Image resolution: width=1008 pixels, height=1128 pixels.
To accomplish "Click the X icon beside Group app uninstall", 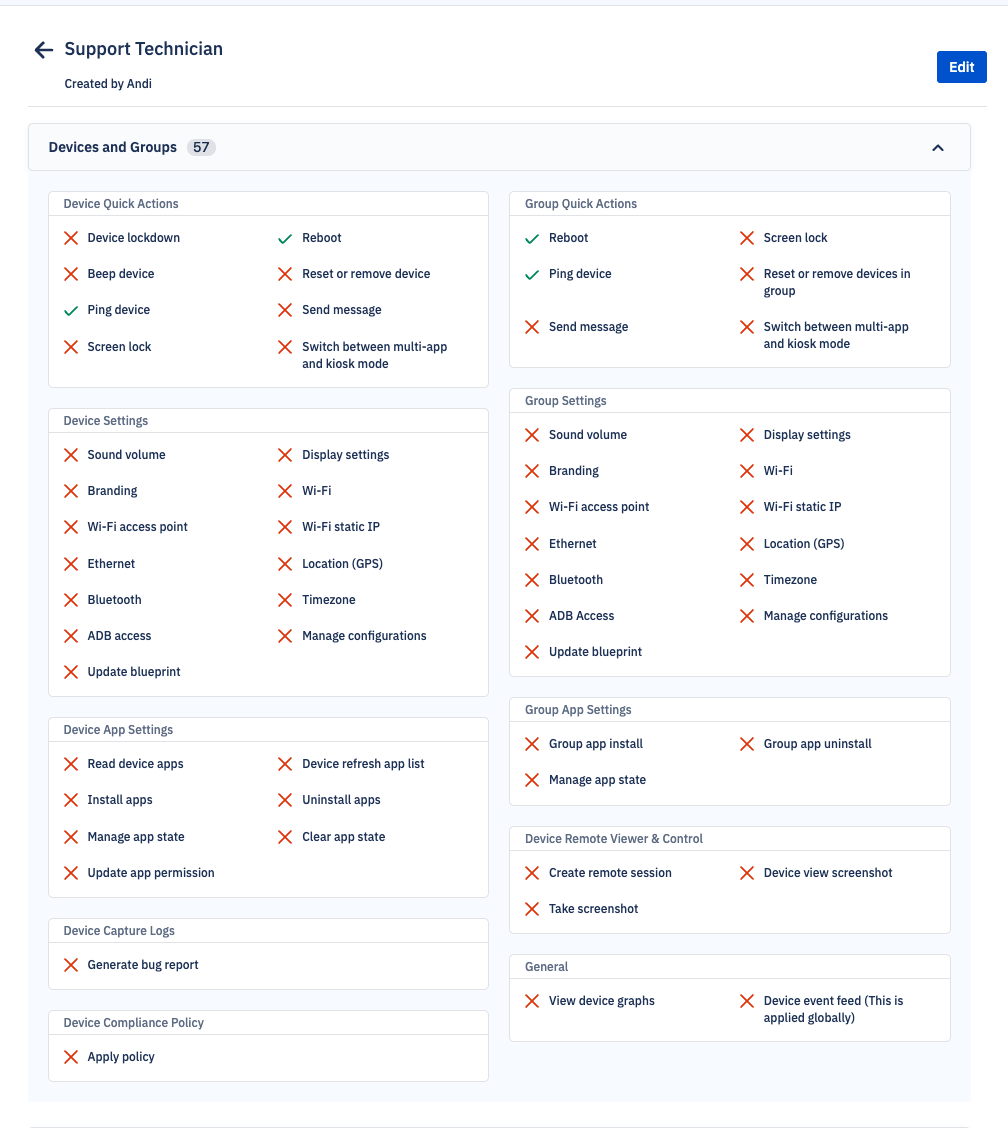I will click(x=747, y=744).
